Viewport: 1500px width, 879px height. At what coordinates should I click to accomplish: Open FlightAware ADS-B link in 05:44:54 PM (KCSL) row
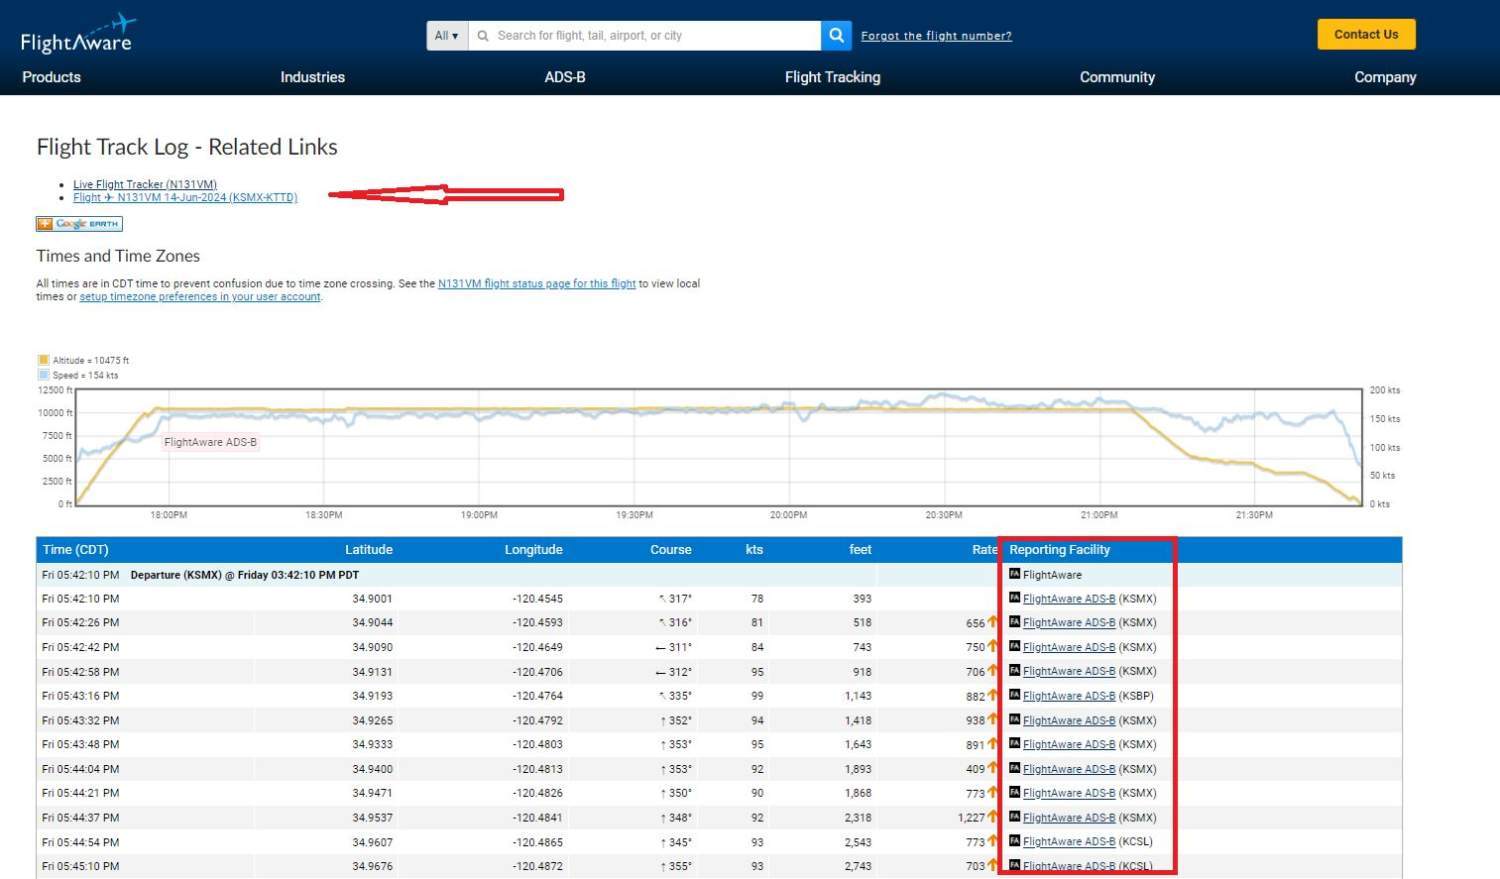1068,842
